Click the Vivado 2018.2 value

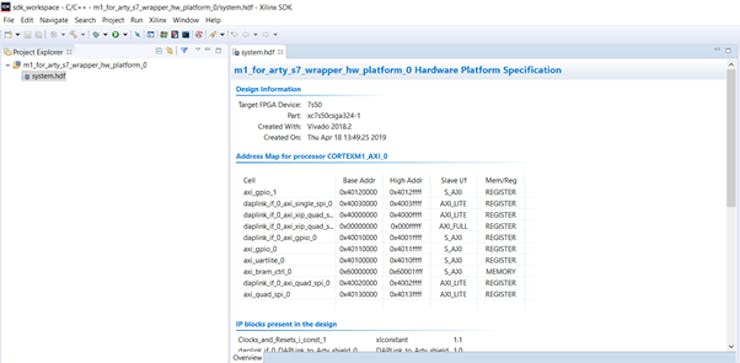point(329,127)
